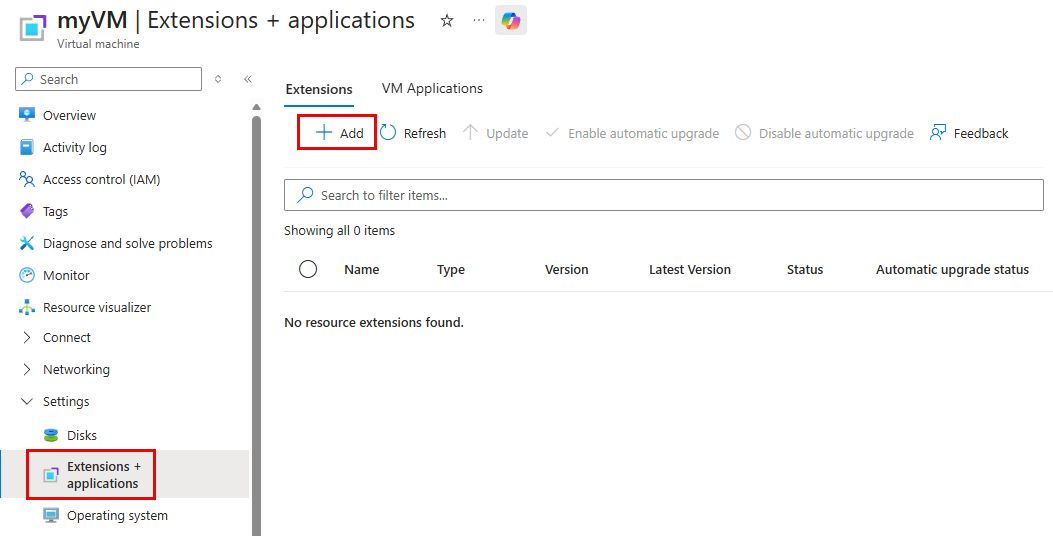
Task: Switch to the VM Applications tab
Action: [432, 89]
